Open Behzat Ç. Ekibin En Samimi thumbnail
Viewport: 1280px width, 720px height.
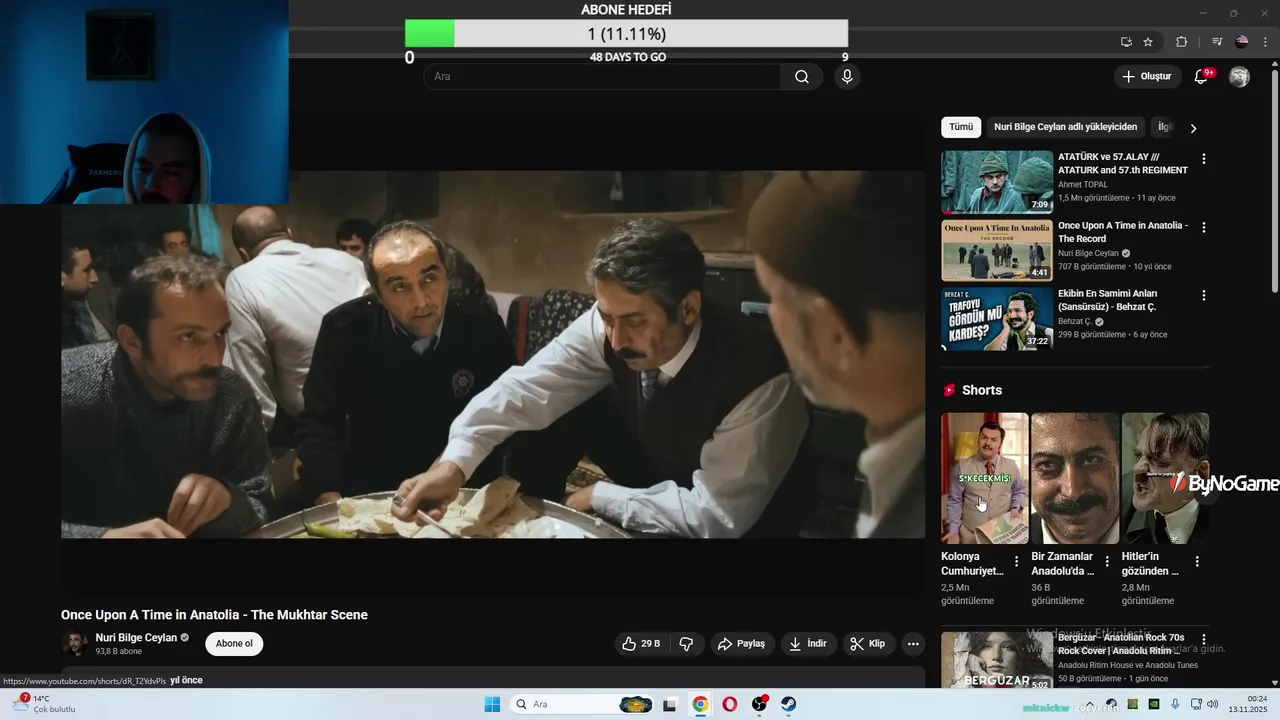pos(997,319)
